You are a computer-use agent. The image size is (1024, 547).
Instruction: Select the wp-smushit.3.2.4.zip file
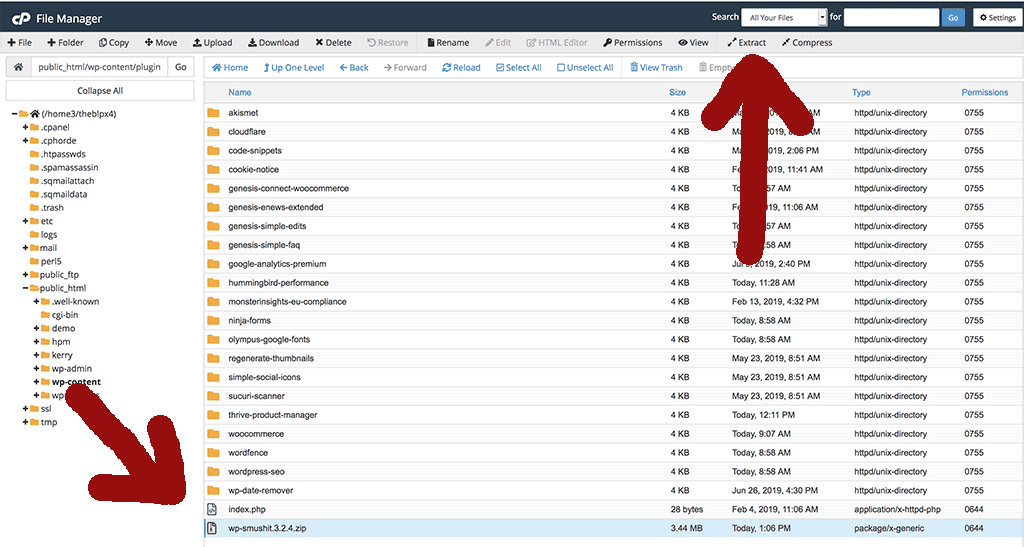click(x=268, y=528)
